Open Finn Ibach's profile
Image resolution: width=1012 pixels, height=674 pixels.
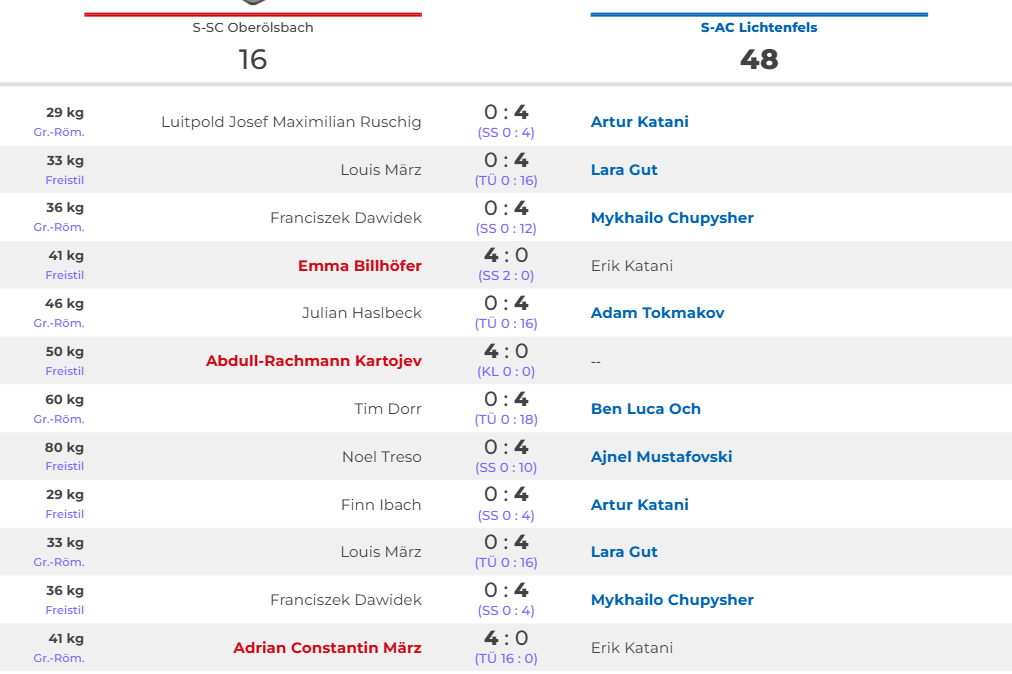pos(381,505)
